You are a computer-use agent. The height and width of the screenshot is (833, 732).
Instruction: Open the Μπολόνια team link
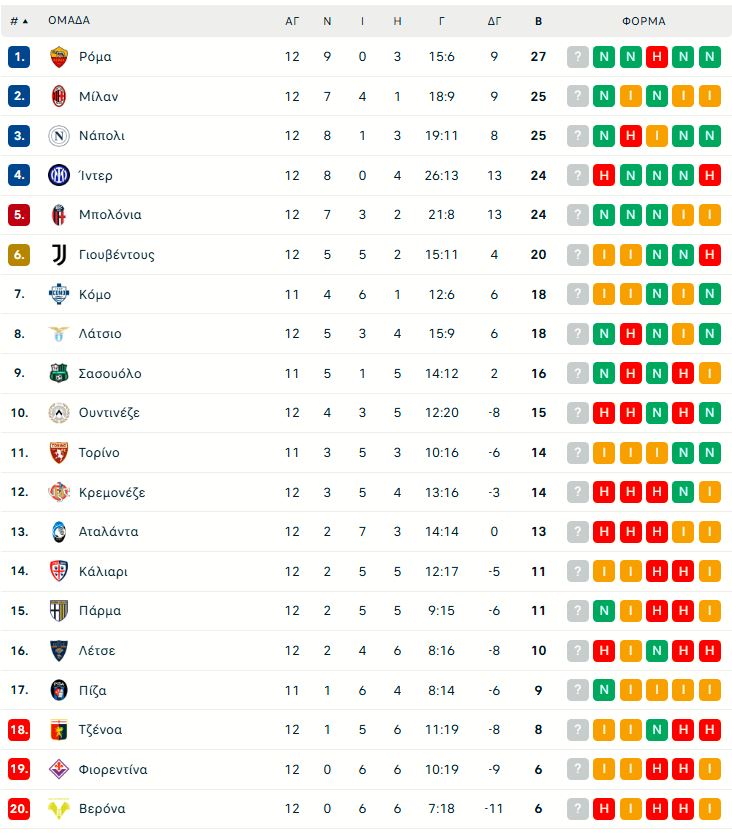pyautogui.click(x=110, y=215)
